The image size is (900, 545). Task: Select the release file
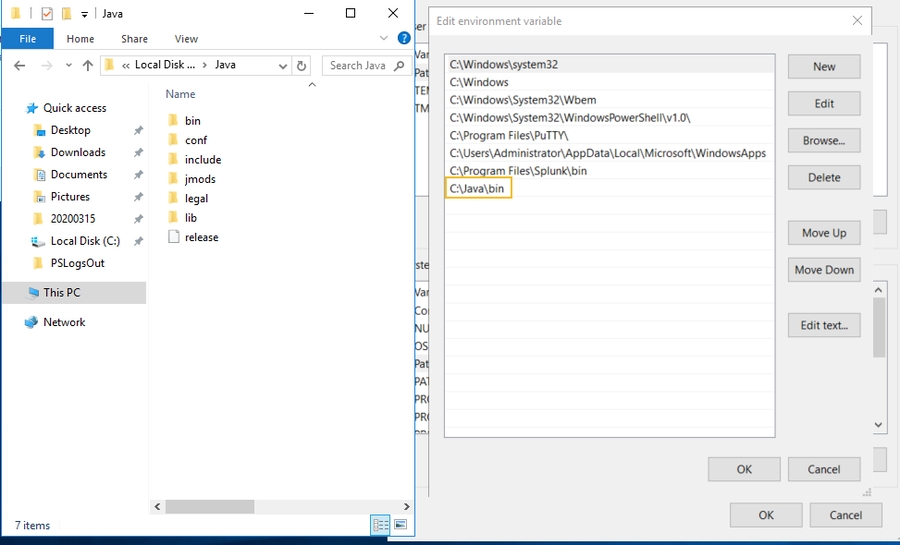click(x=201, y=238)
